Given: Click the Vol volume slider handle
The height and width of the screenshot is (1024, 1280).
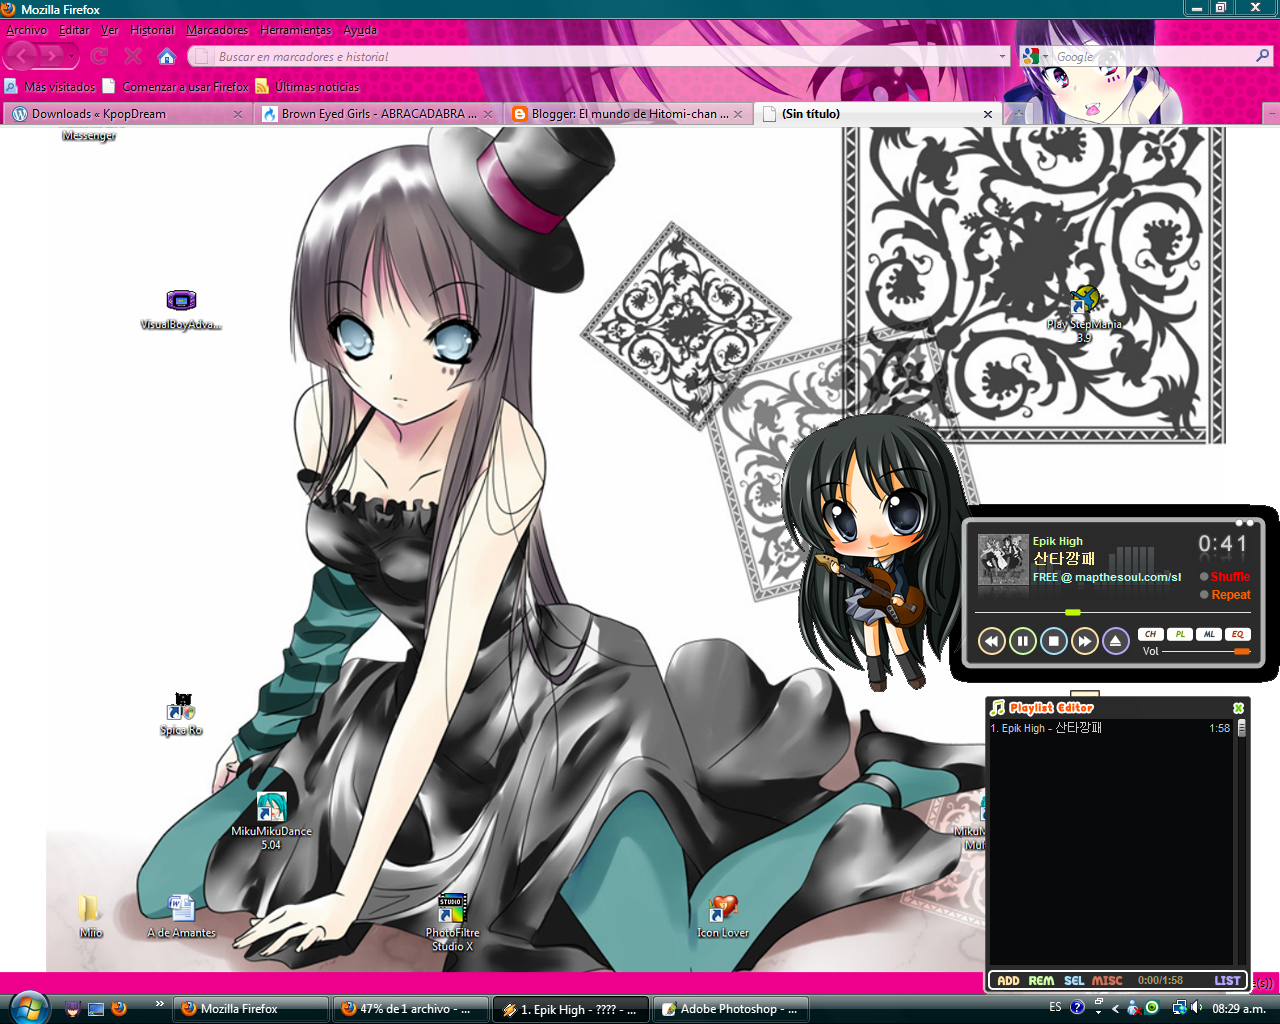Looking at the screenshot, I should pos(1242,651).
